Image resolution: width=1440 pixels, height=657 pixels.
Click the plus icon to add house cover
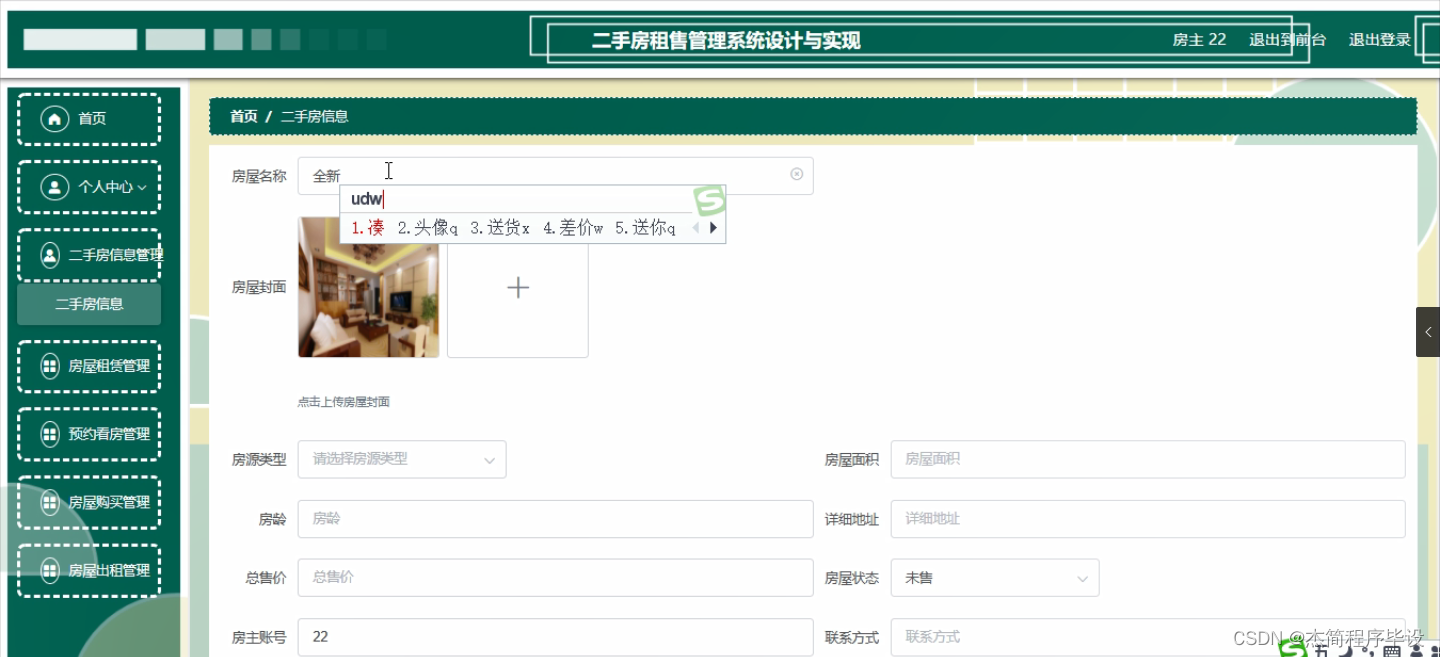pyautogui.click(x=517, y=287)
